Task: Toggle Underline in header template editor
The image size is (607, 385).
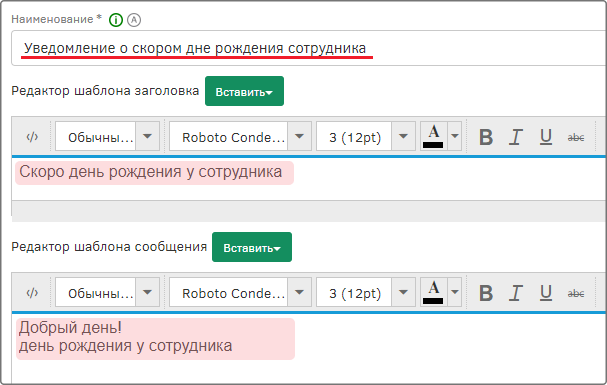Action: (546, 137)
